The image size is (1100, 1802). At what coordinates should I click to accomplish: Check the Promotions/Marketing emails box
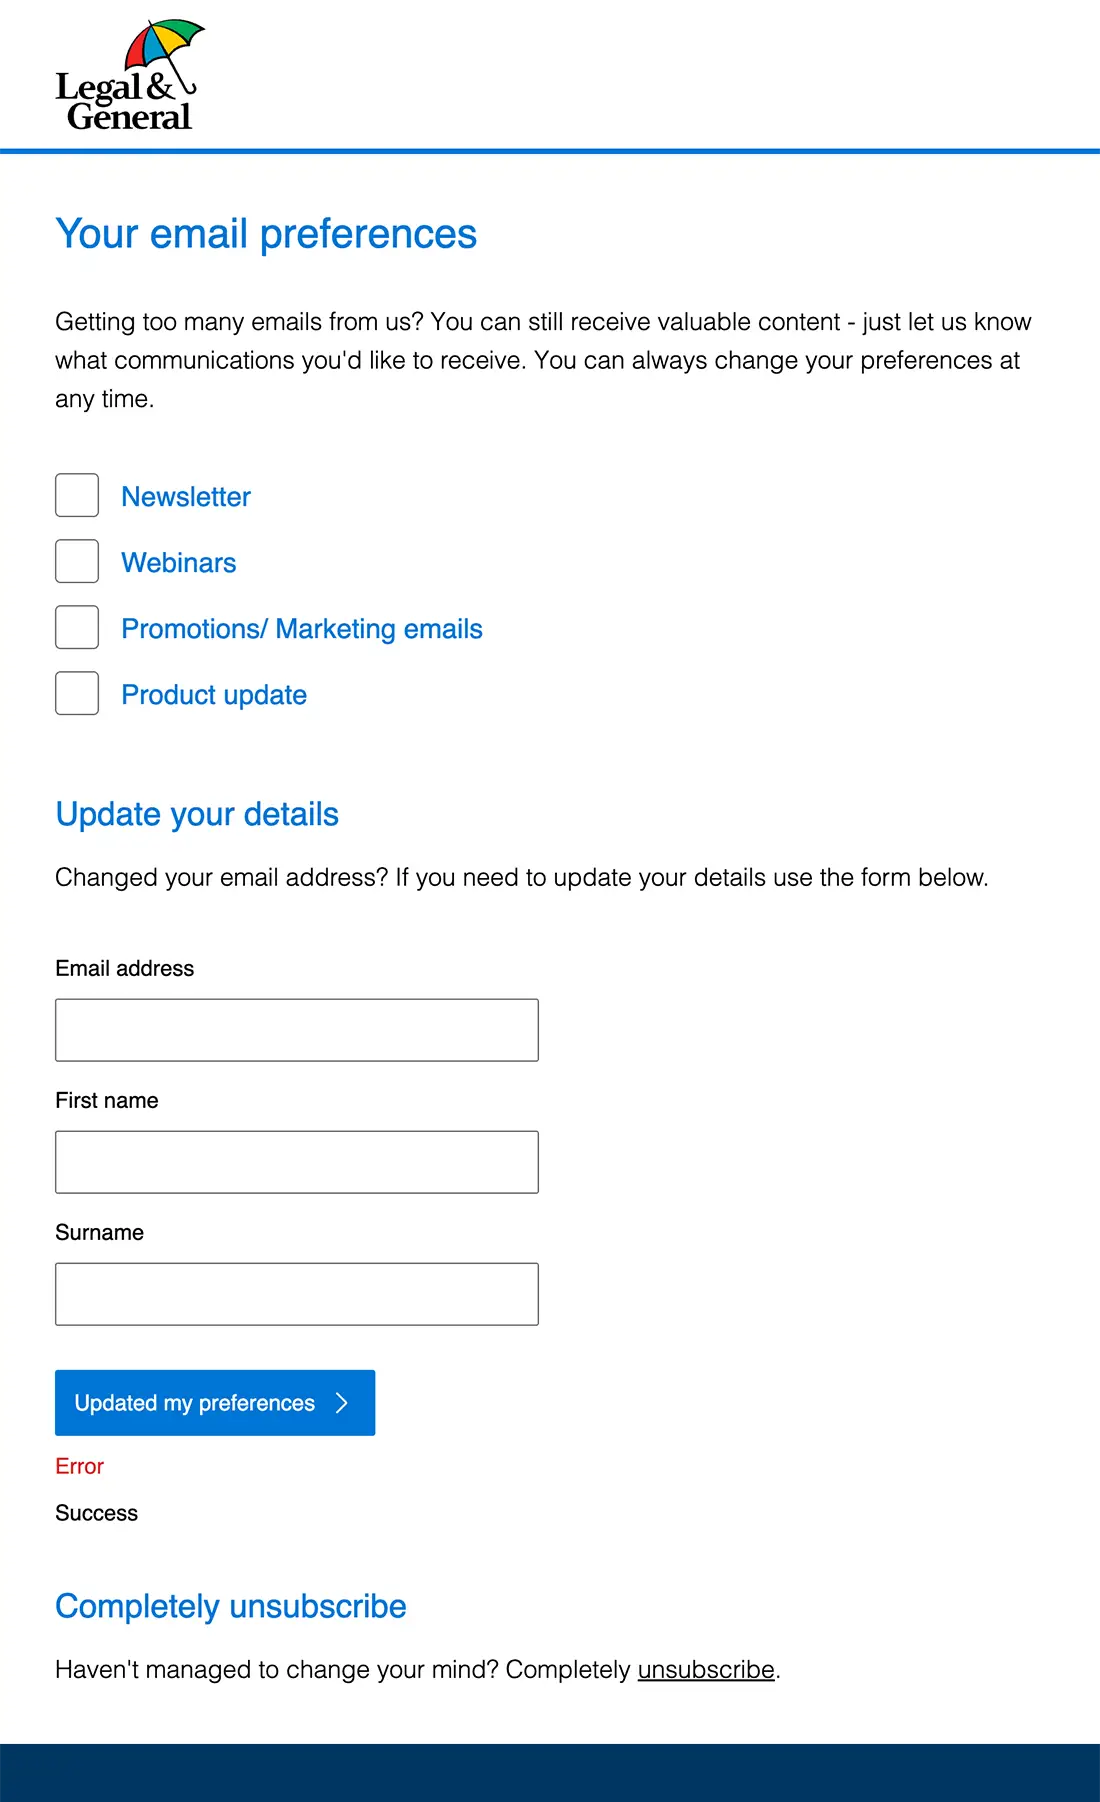click(x=77, y=627)
